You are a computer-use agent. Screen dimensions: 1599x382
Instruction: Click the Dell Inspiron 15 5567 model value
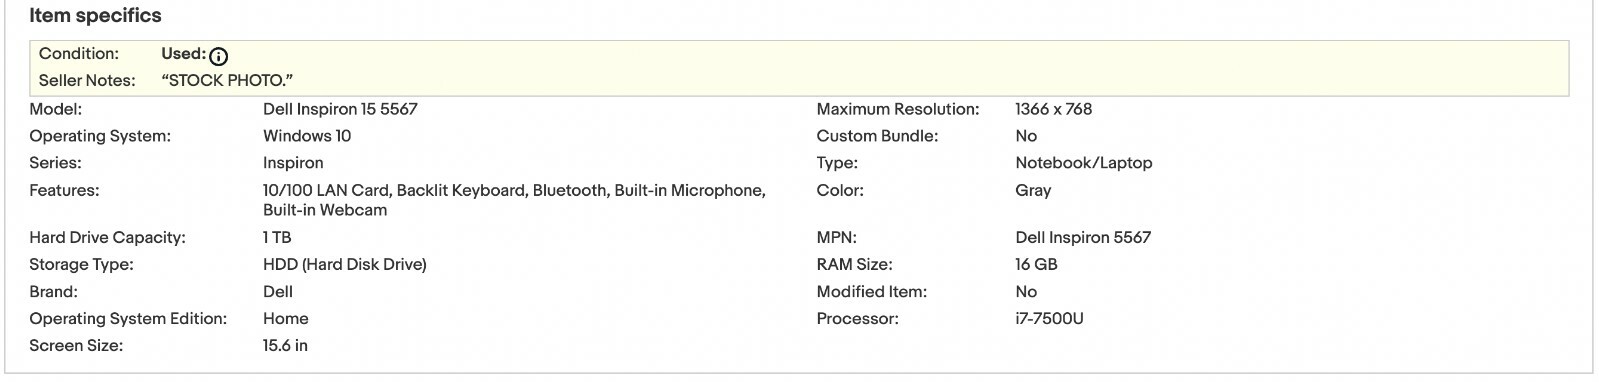(x=340, y=109)
